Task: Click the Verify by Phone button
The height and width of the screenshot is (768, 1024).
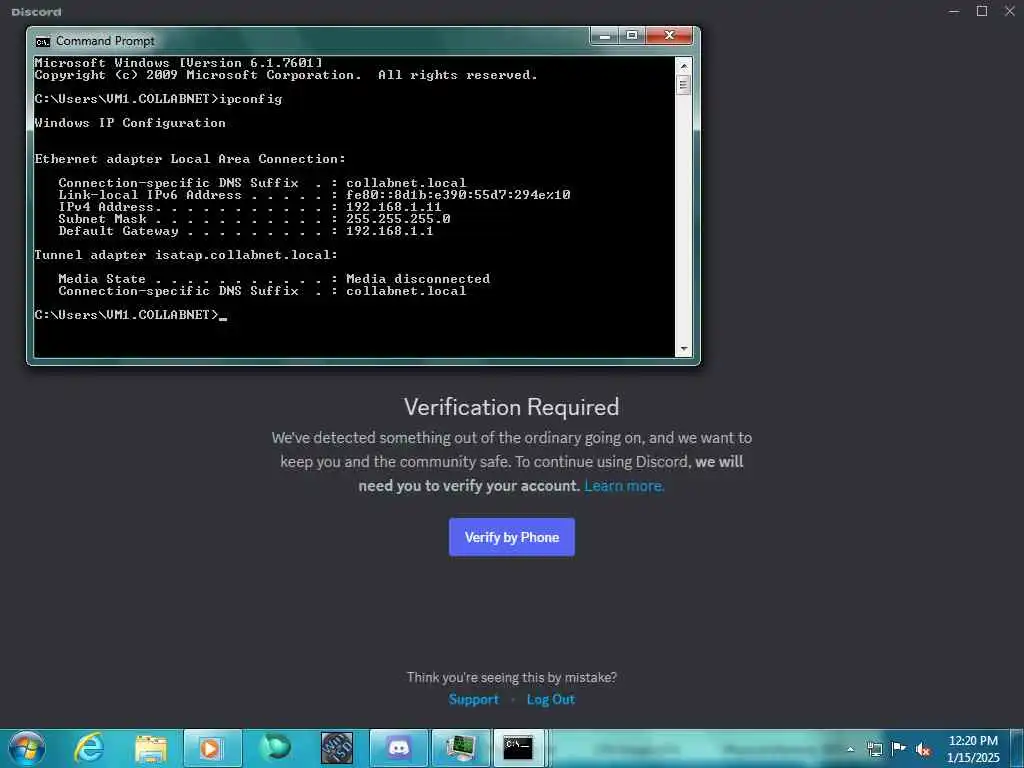Action: coord(511,537)
